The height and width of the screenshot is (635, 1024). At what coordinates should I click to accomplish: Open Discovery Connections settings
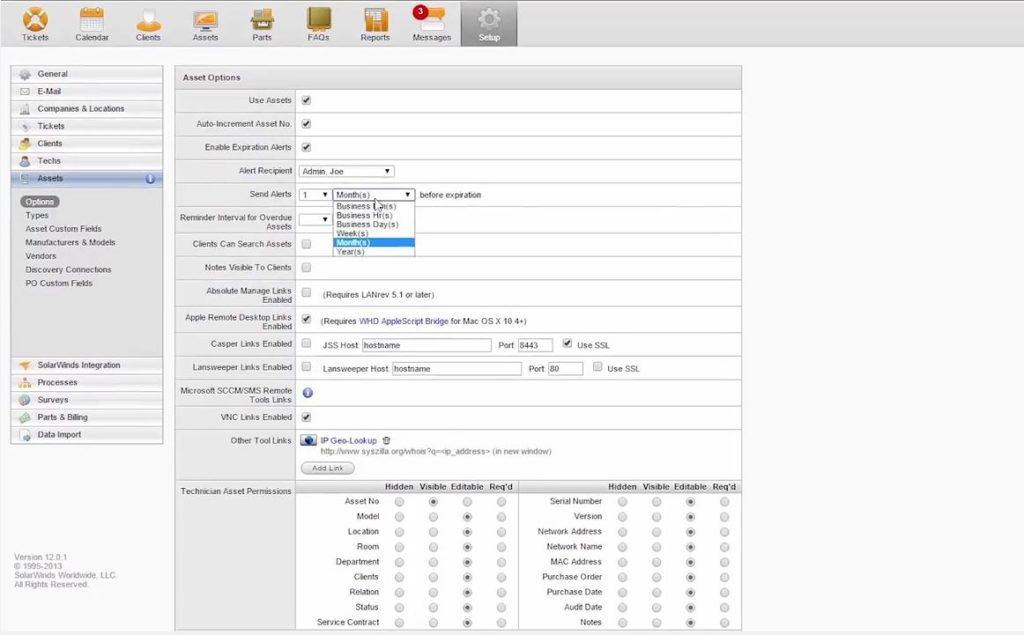tap(69, 270)
